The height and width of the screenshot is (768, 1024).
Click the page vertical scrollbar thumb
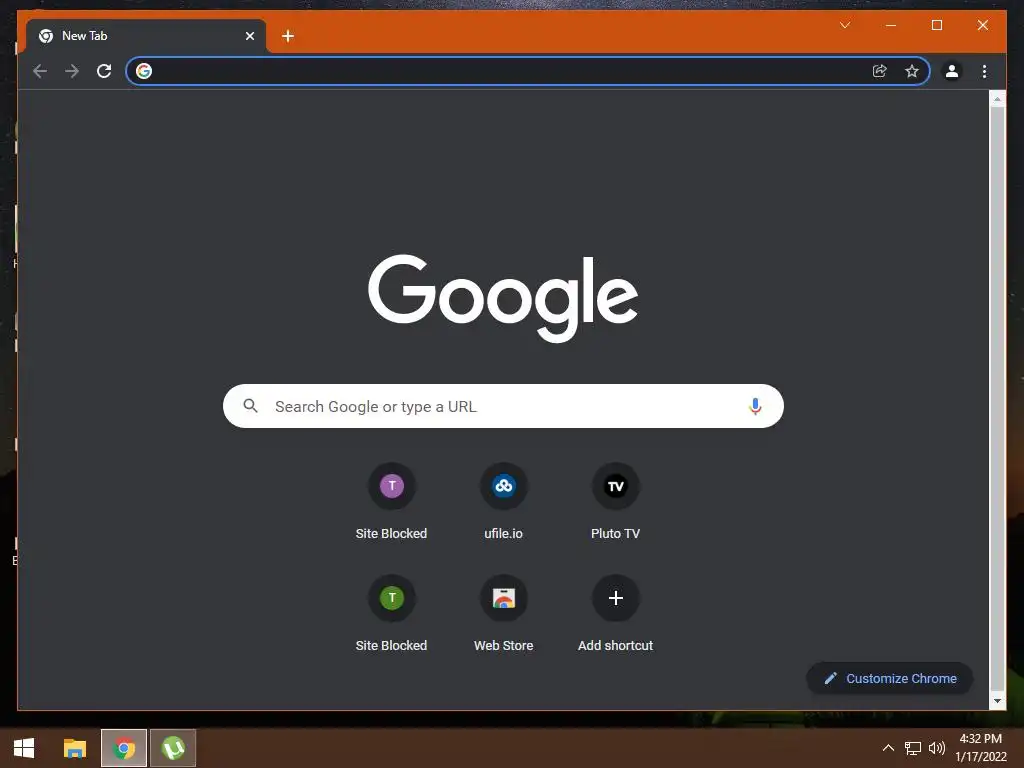[x=997, y=398]
